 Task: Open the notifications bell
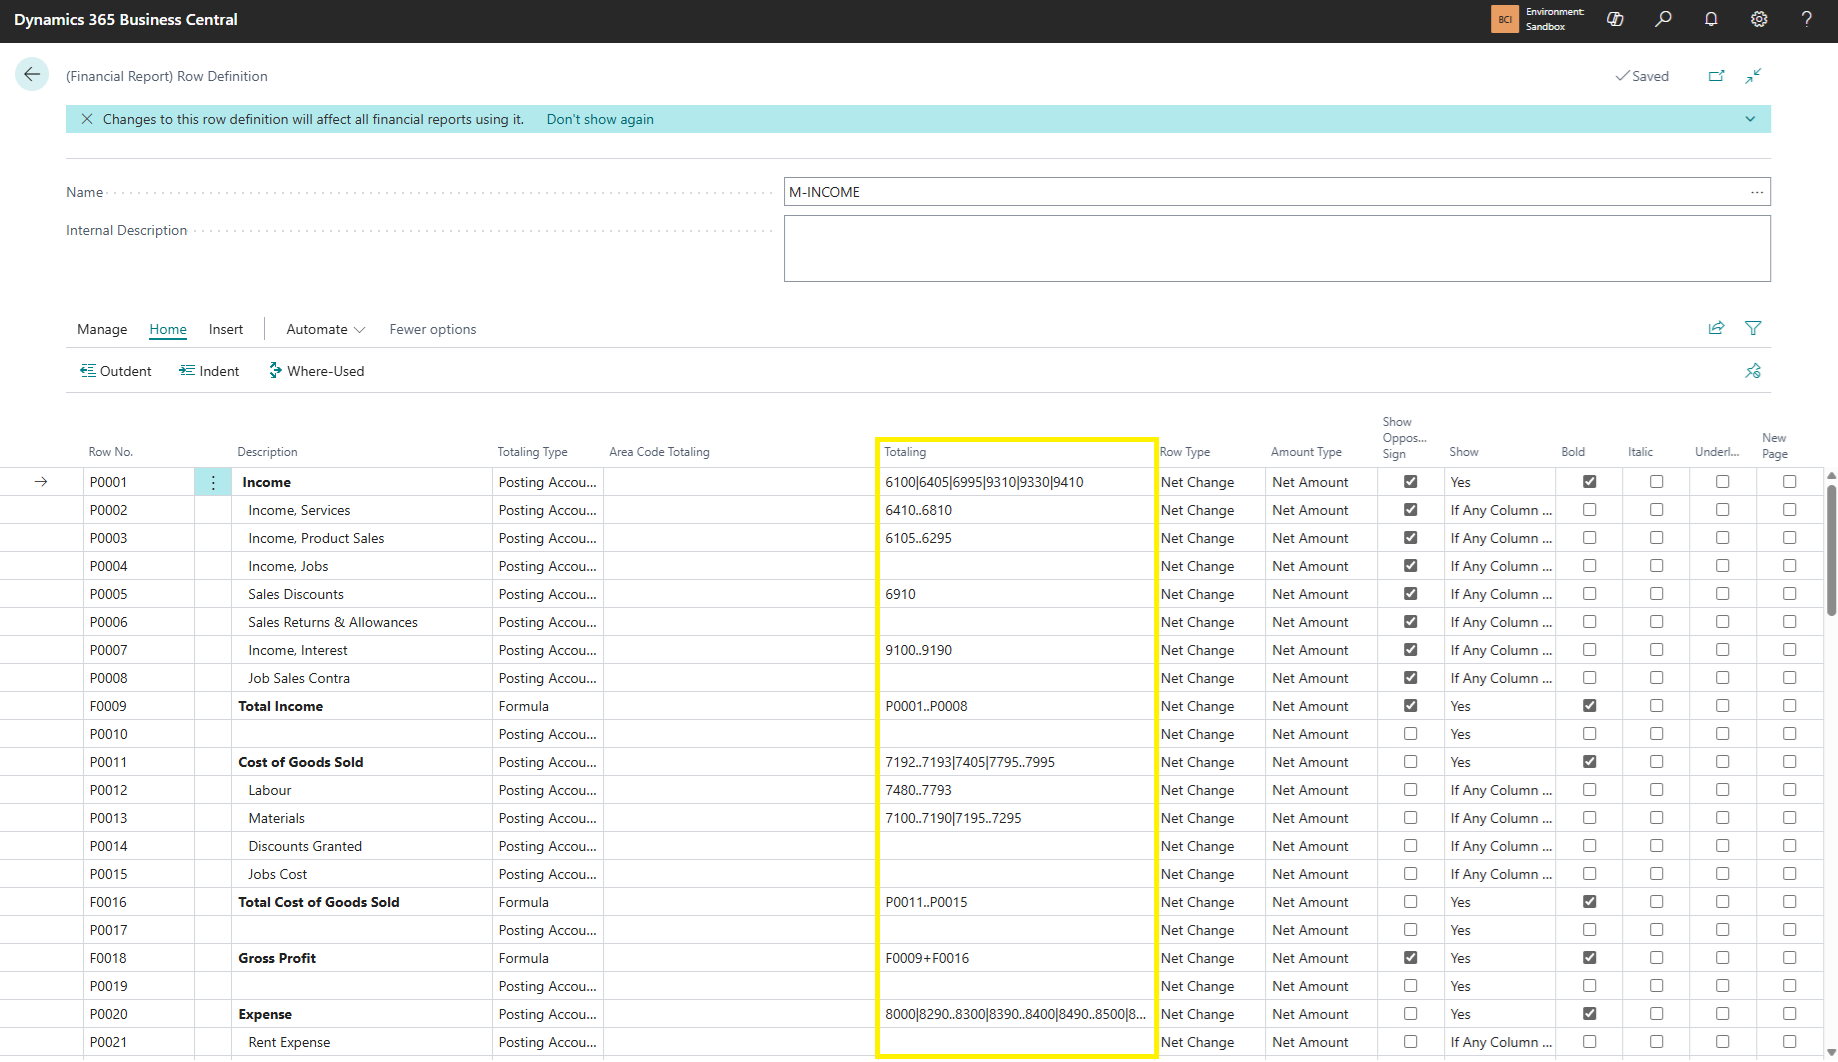[x=1711, y=19]
